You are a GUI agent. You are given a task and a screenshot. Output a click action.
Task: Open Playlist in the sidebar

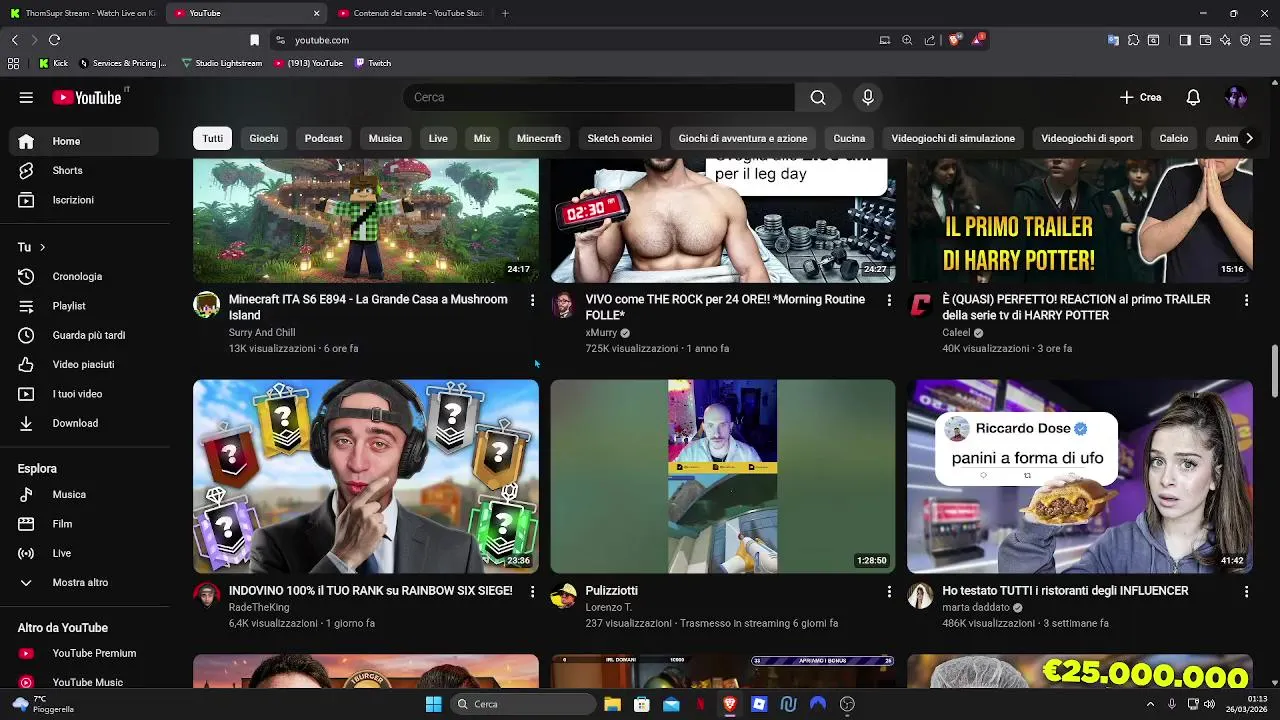[x=84, y=306]
